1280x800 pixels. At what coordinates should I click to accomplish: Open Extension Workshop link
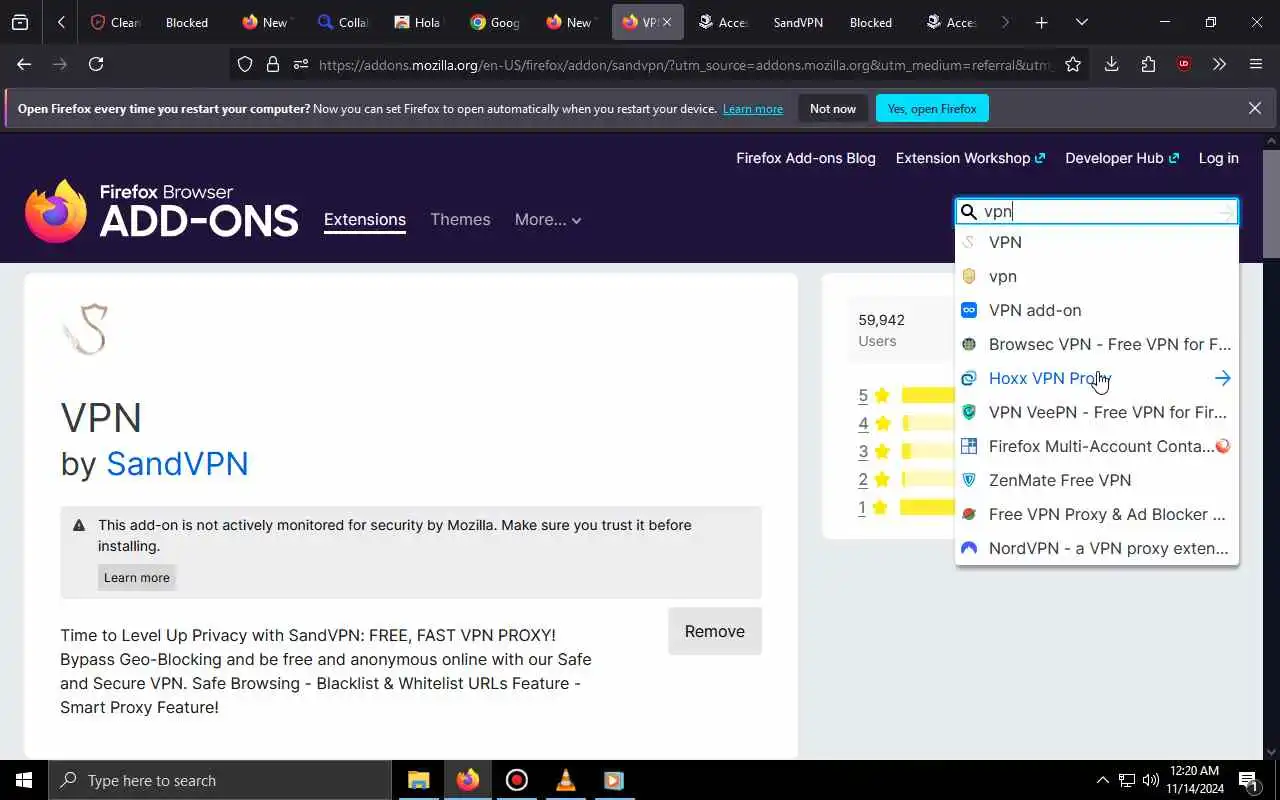[x=970, y=158]
